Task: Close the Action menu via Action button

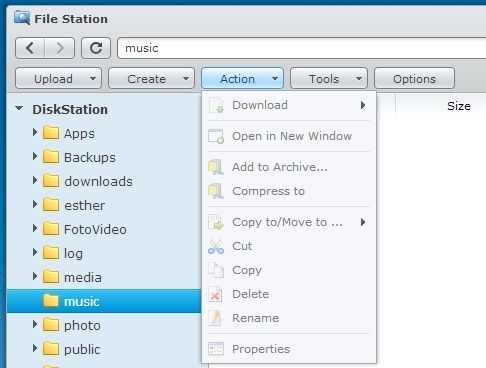Action: [243, 79]
